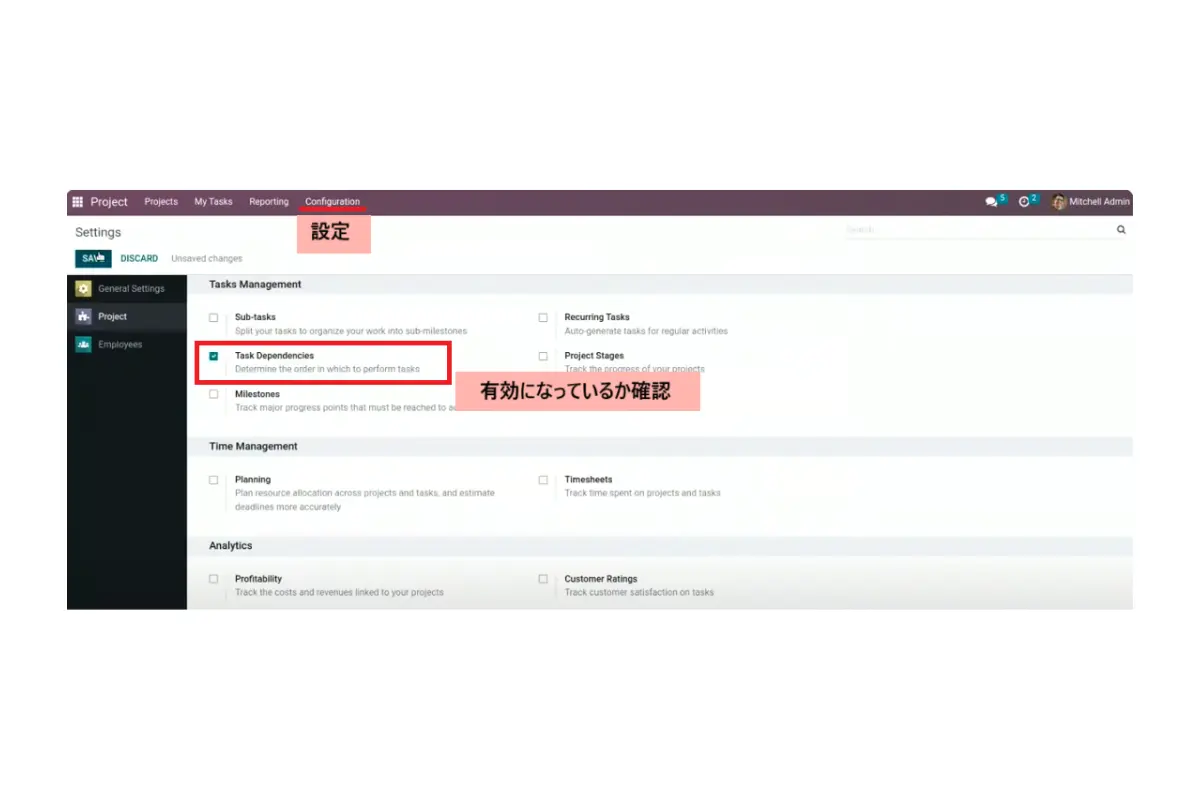Save the settings changes
Viewport: 1200px width, 800px height.
[93, 258]
